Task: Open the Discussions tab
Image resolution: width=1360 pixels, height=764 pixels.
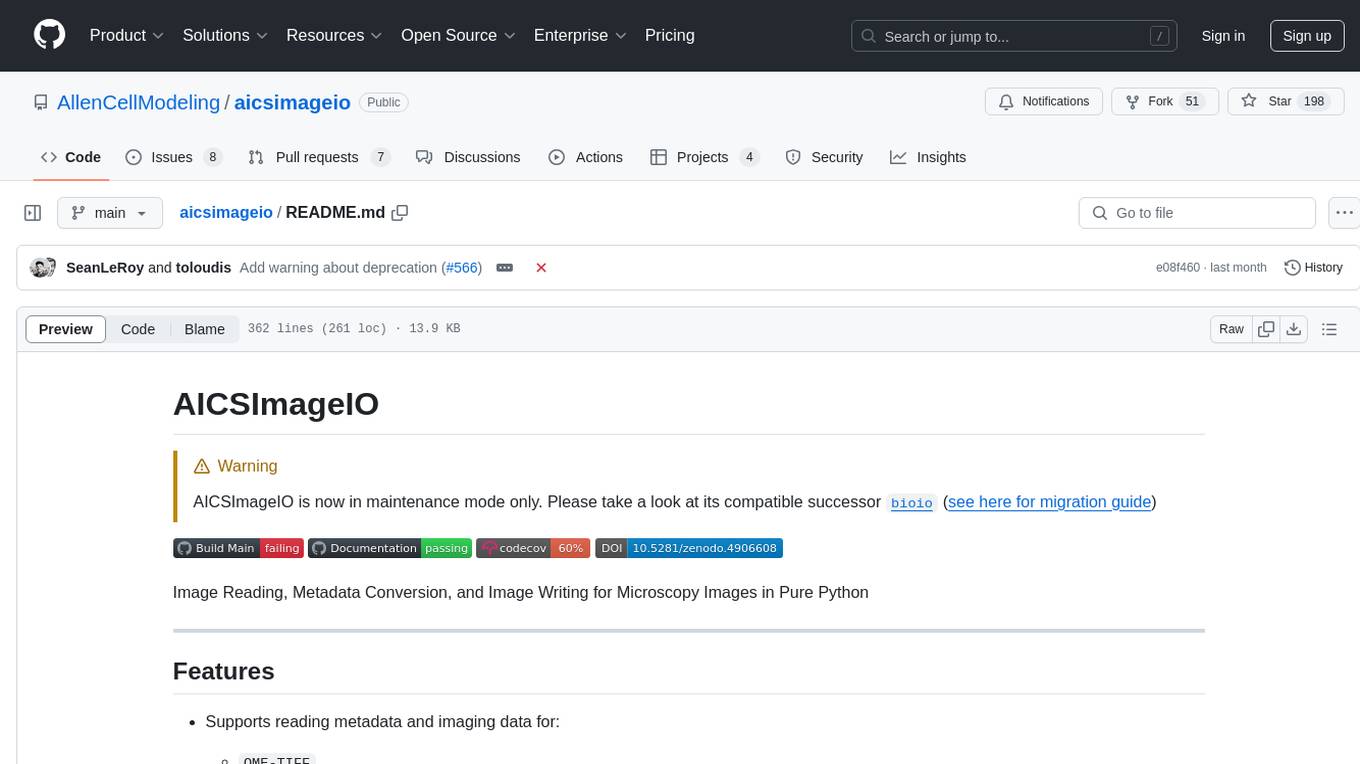Action: click(468, 157)
